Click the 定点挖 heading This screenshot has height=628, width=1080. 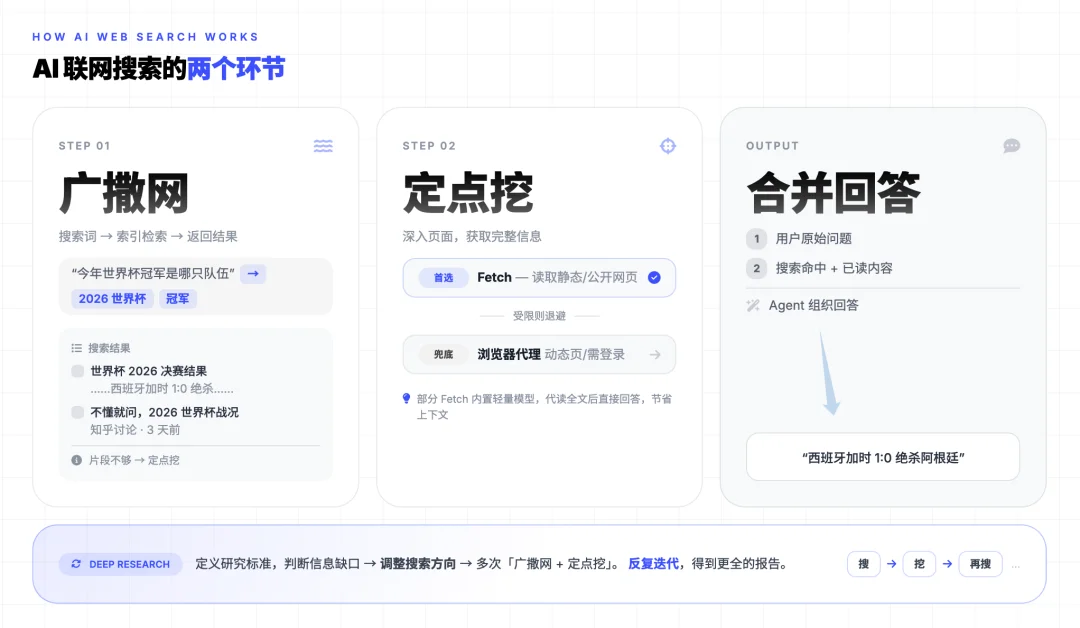click(x=468, y=193)
